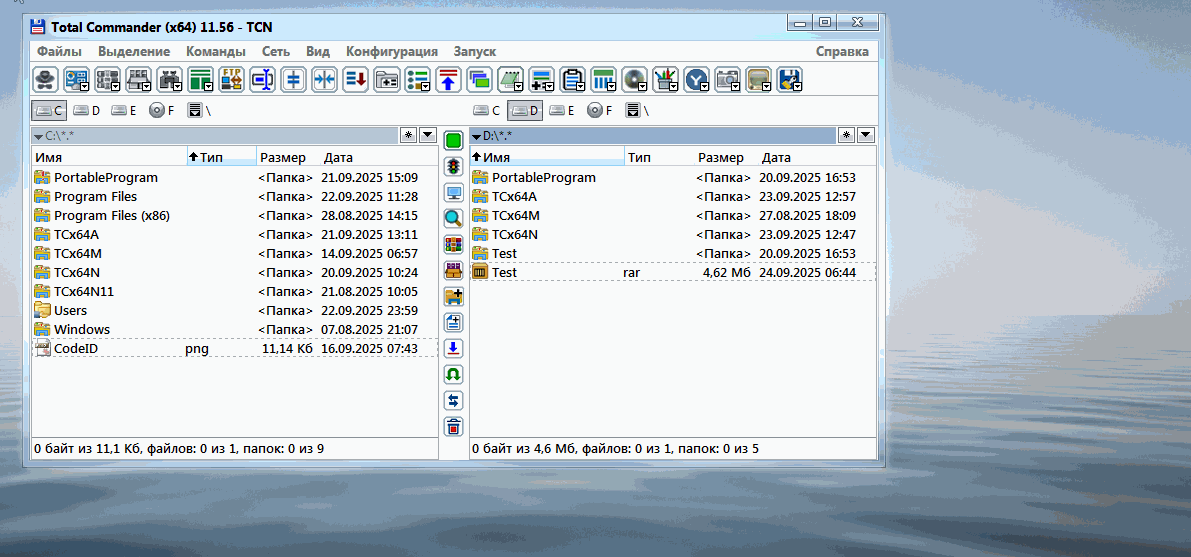Click the spy hat icon in toolbar
1191x557 pixels.
(45, 80)
